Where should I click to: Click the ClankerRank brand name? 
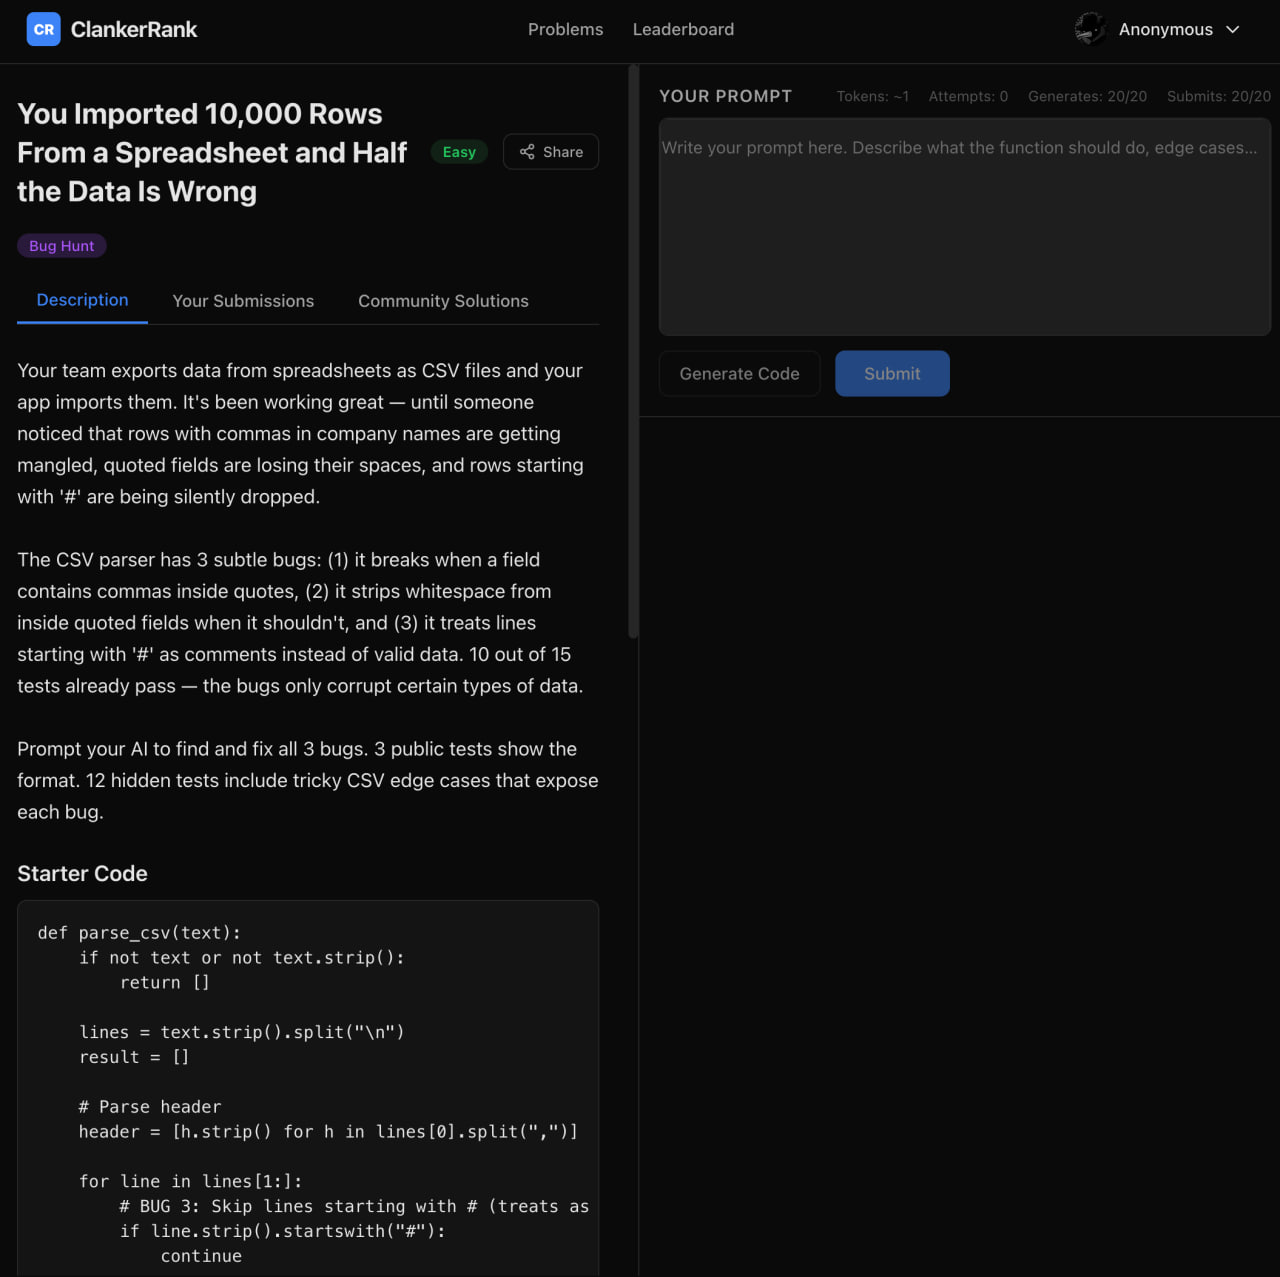click(134, 30)
